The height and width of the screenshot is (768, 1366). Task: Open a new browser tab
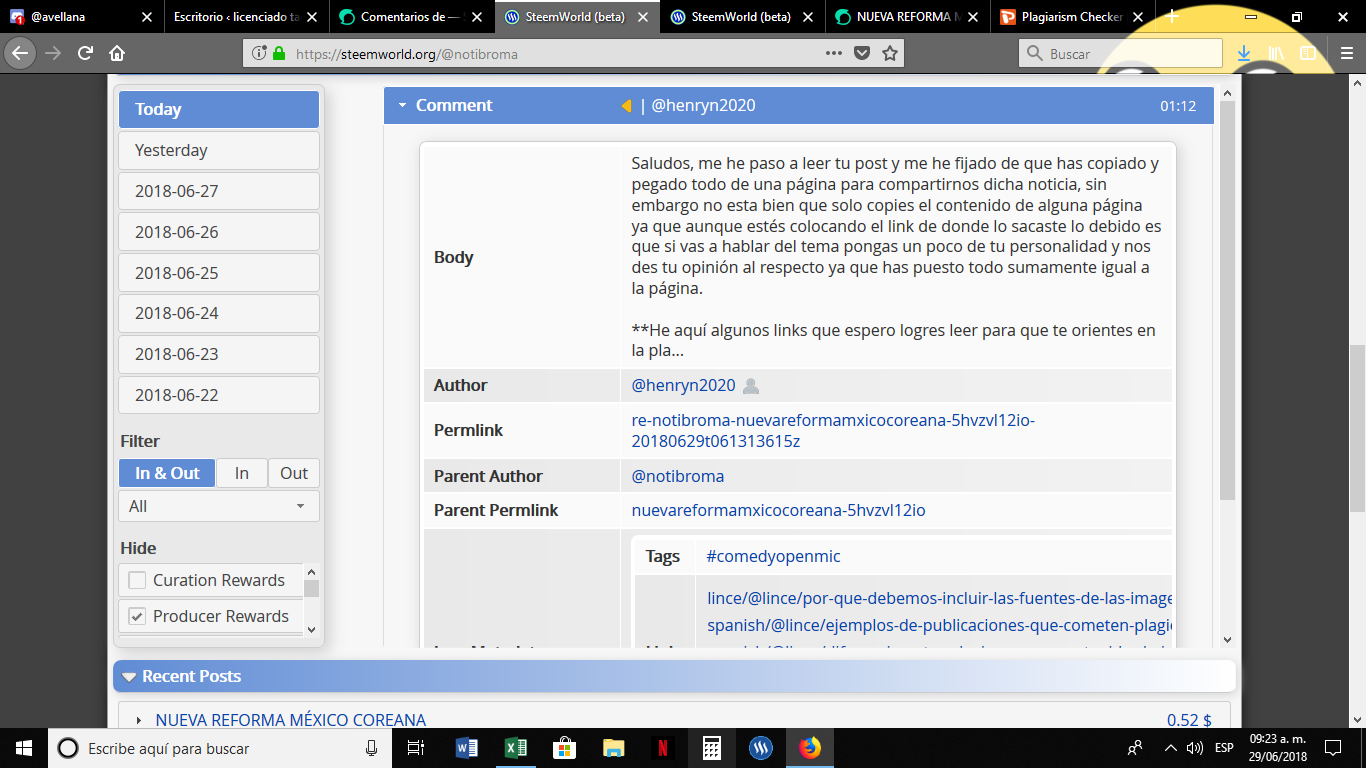point(1173,16)
